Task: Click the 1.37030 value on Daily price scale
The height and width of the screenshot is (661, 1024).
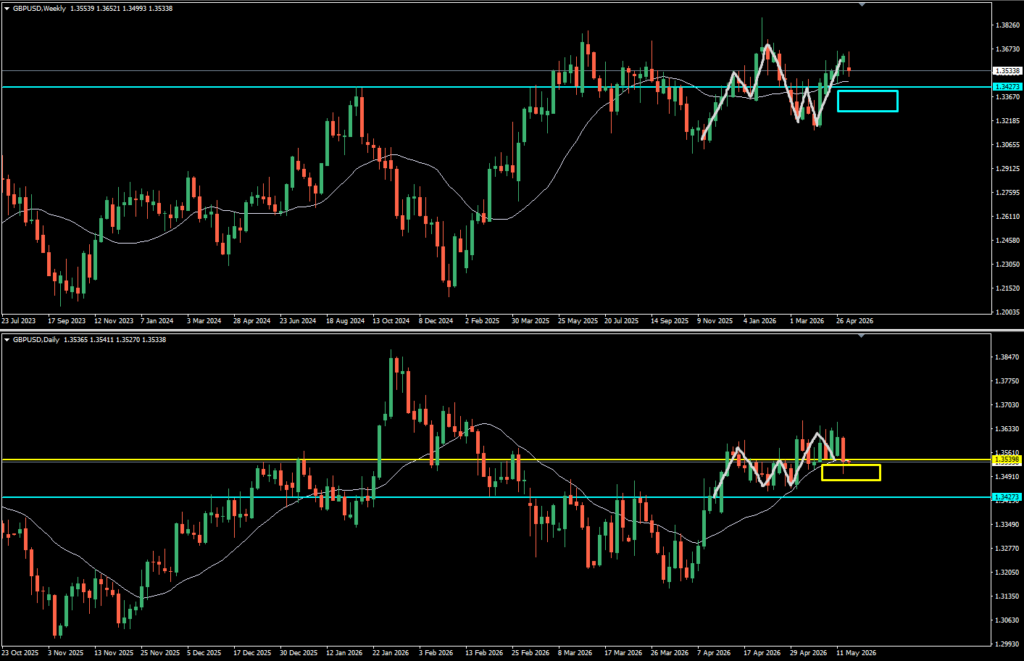Action: 1007,405
